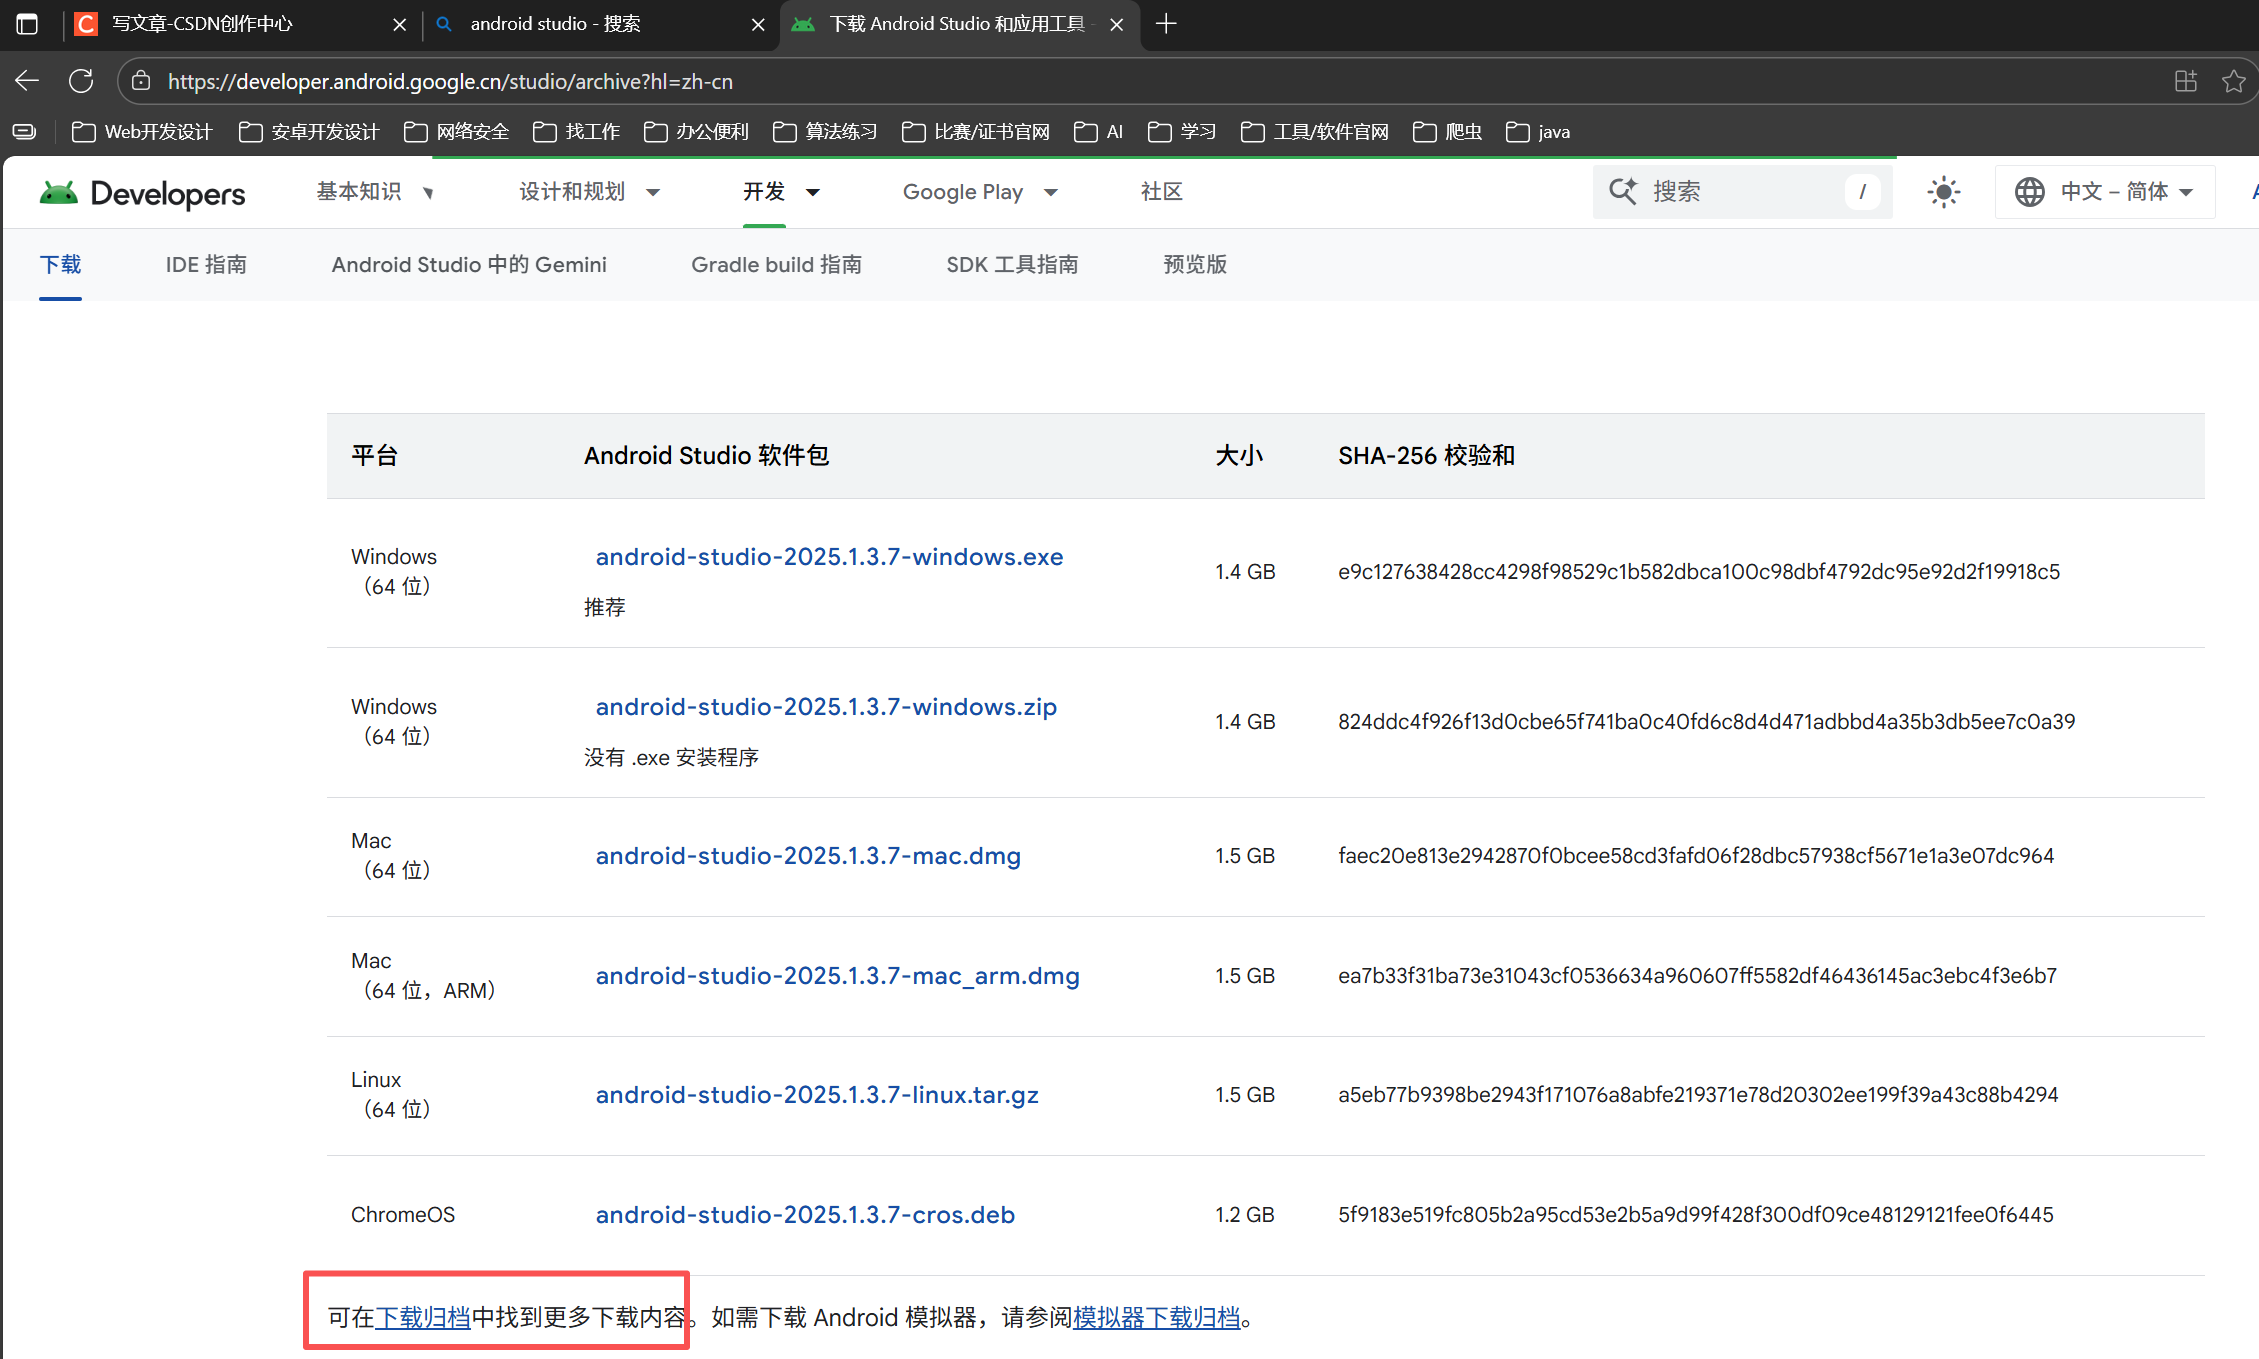Click the SHA-256 校验和 column header
Screen dimensions: 2259x1359
point(1426,456)
